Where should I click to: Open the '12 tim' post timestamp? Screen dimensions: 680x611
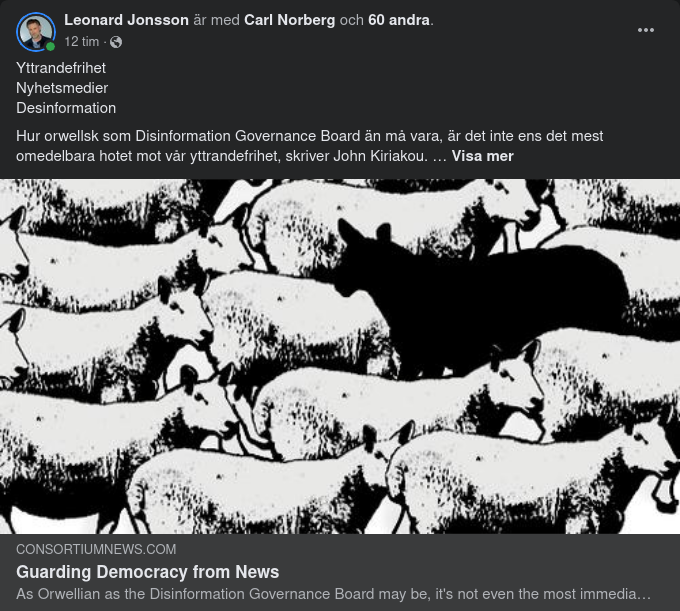coord(82,42)
